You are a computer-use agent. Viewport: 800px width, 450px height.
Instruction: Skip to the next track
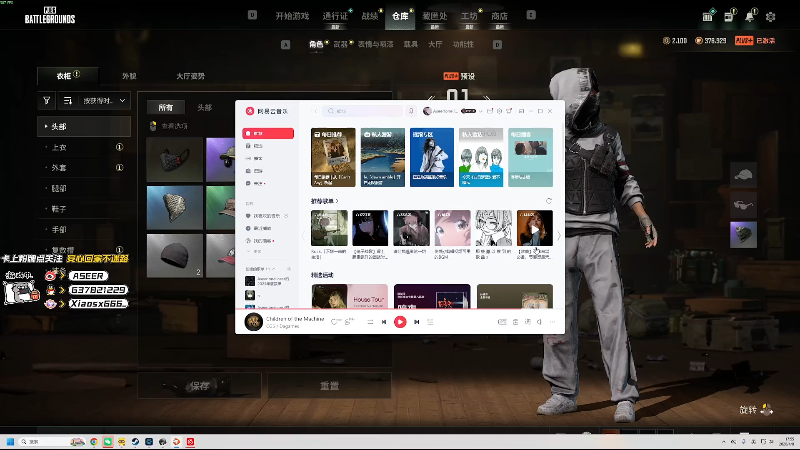416,322
